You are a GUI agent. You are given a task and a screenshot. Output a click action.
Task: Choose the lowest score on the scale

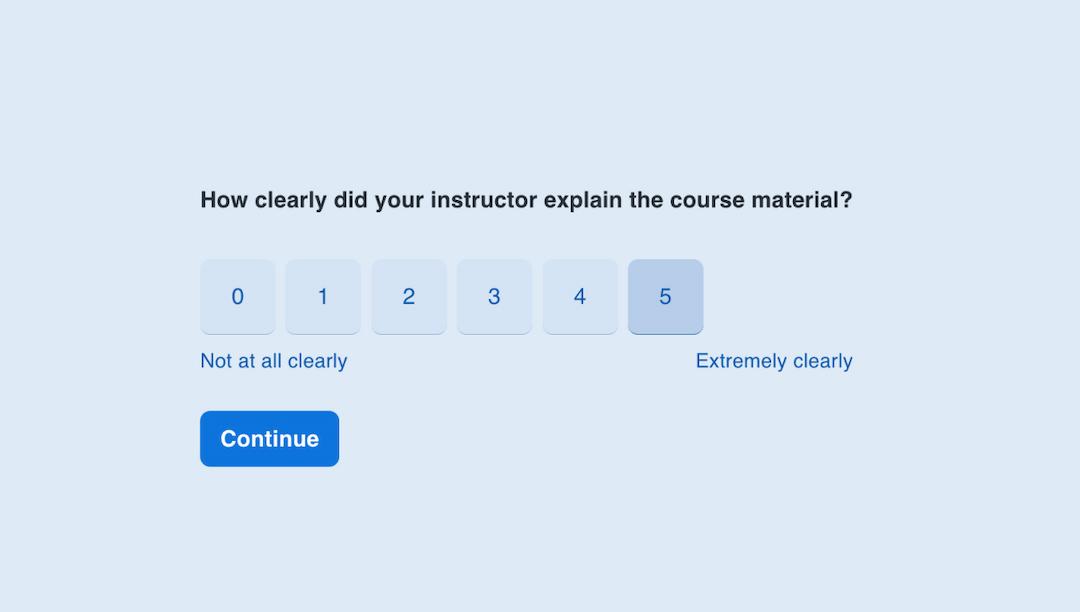[238, 297]
